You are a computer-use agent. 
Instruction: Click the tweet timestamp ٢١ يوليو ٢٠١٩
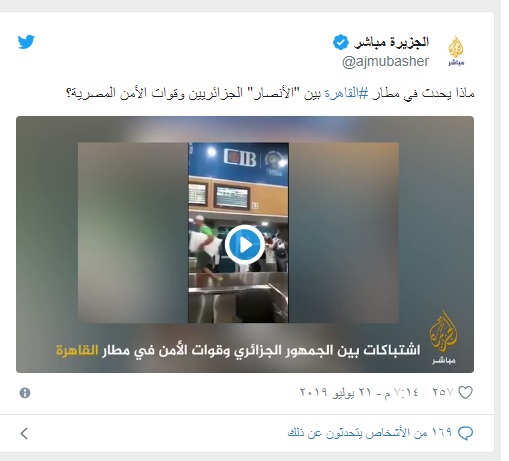pyautogui.click(x=359, y=392)
